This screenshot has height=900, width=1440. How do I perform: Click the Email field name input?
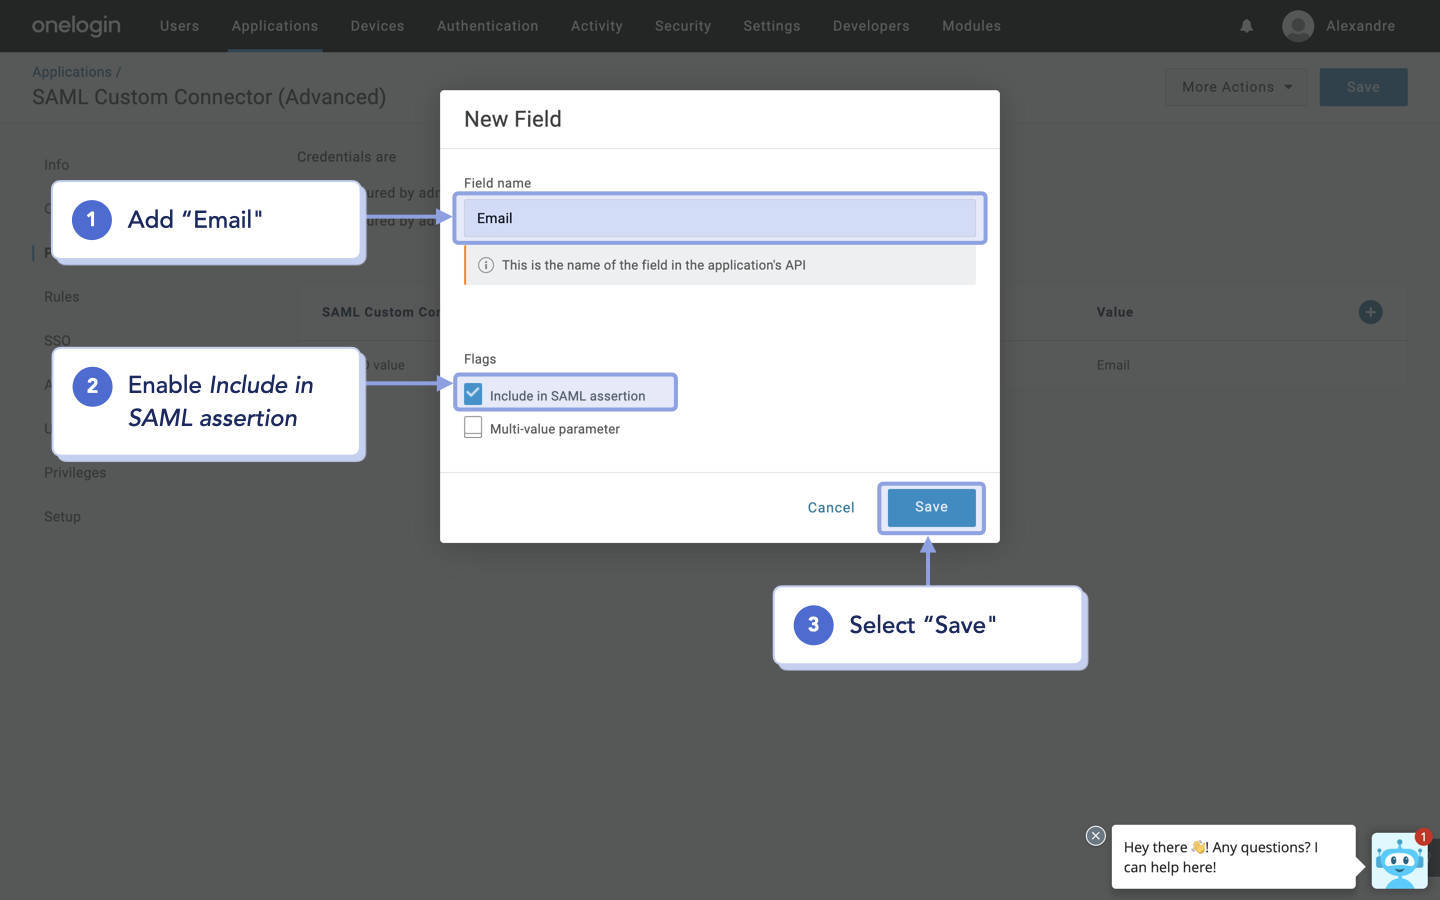pos(719,218)
